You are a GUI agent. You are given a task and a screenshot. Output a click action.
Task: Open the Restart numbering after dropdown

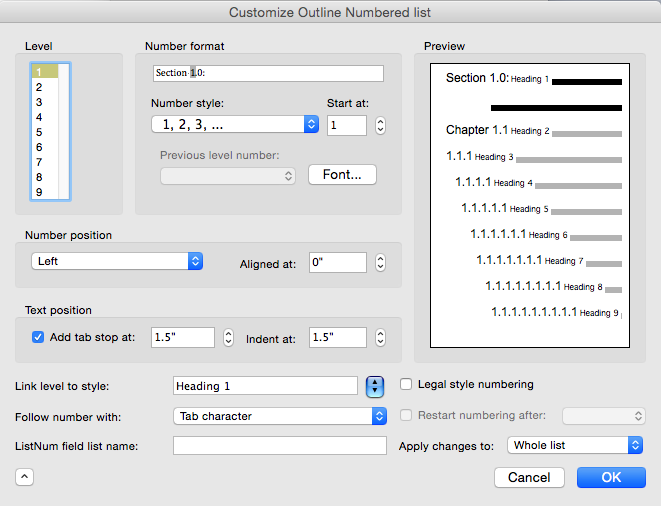604,416
